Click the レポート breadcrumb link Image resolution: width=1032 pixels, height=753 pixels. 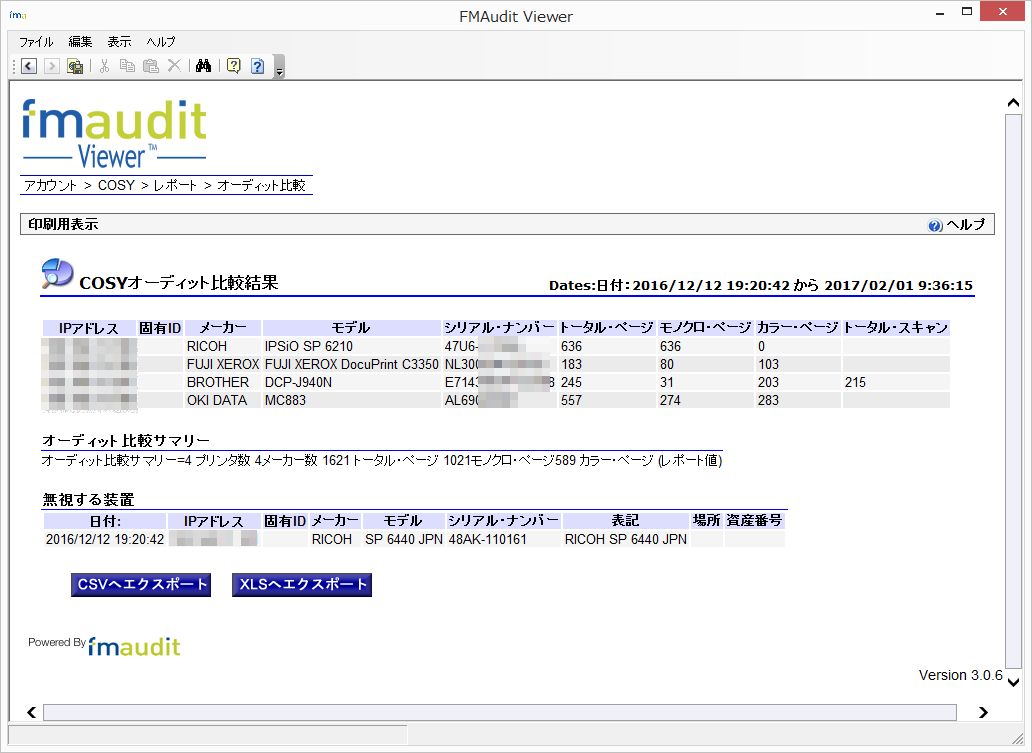pos(175,186)
